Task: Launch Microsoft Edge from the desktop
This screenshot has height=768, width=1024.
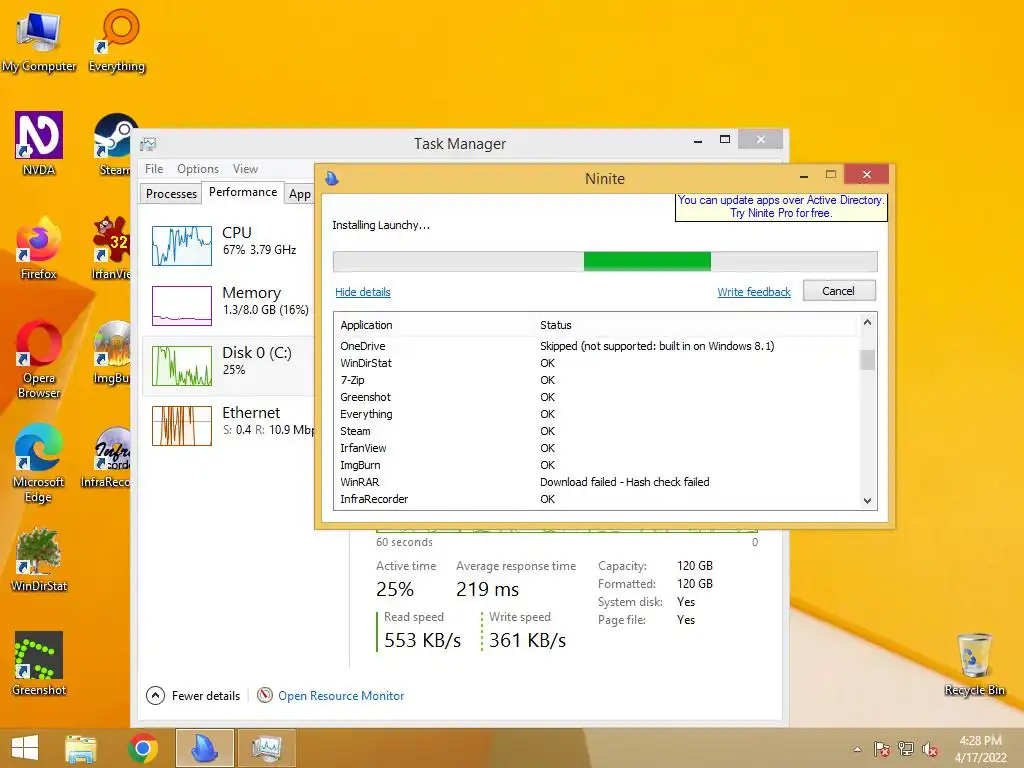Action: click(39, 462)
